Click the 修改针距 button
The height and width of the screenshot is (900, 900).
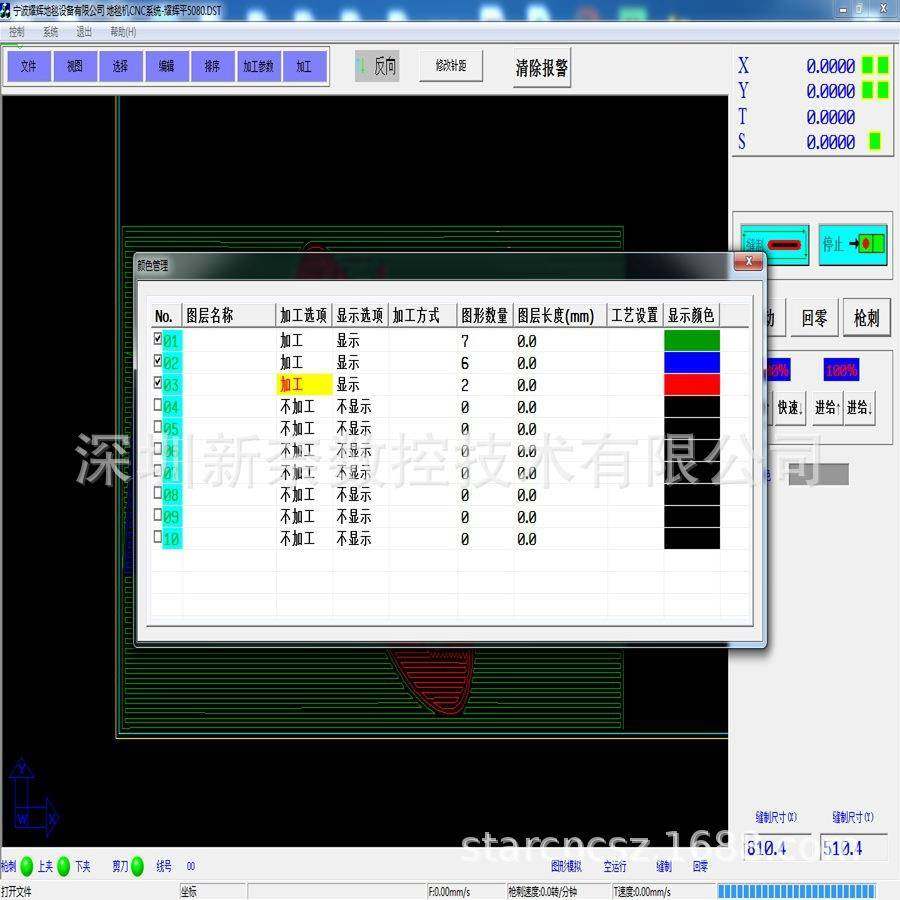pos(451,66)
